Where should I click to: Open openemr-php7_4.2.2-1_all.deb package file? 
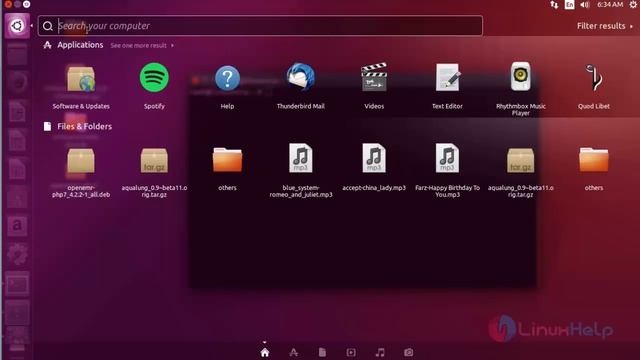(x=81, y=162)
